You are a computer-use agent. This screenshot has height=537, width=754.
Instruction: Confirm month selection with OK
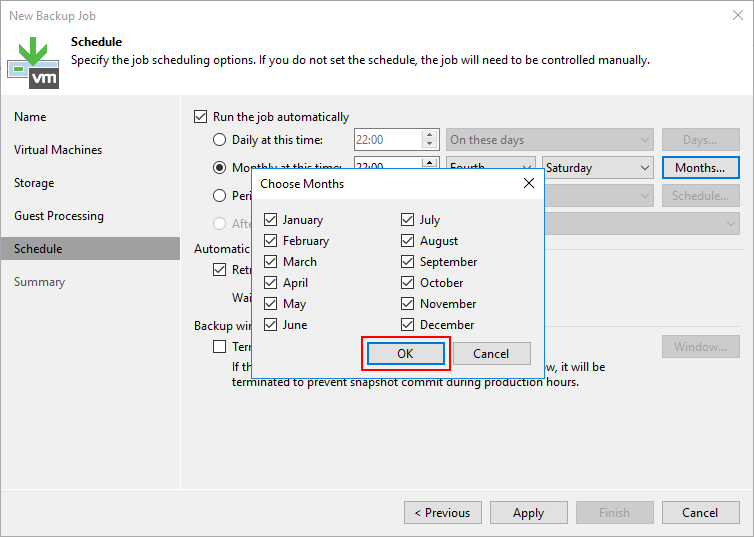pyautogui.click(x=405, y=353)
